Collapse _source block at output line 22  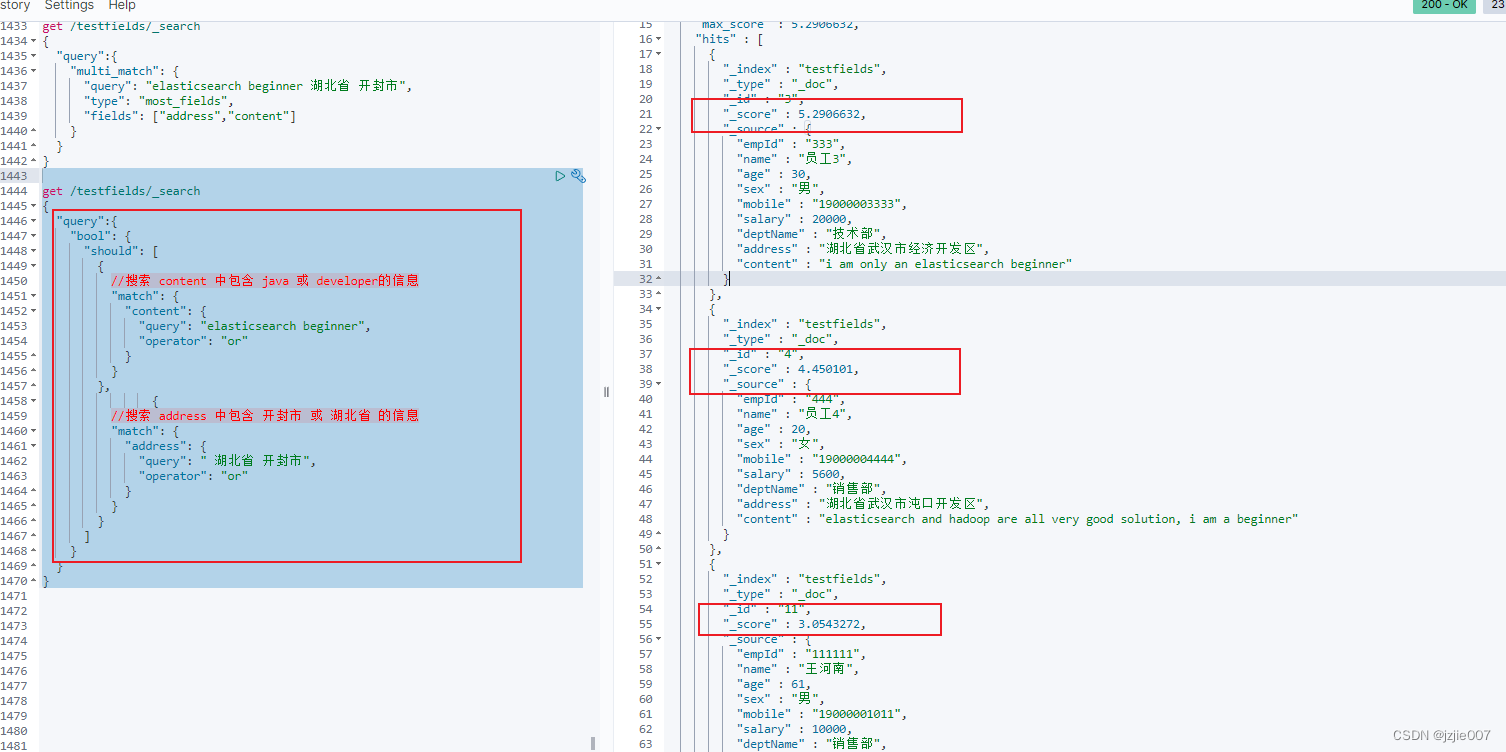coord(658,129)
